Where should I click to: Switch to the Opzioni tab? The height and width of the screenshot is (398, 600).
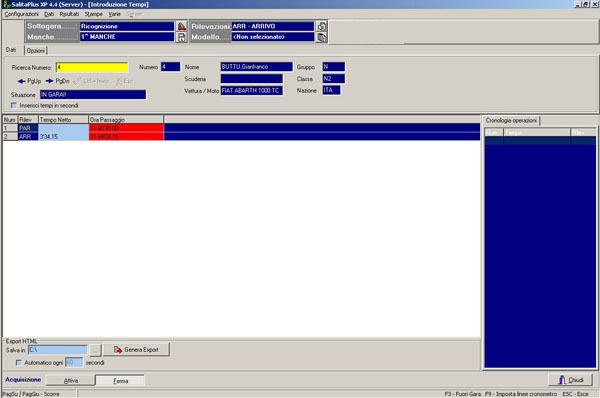[x=36, y=51]
